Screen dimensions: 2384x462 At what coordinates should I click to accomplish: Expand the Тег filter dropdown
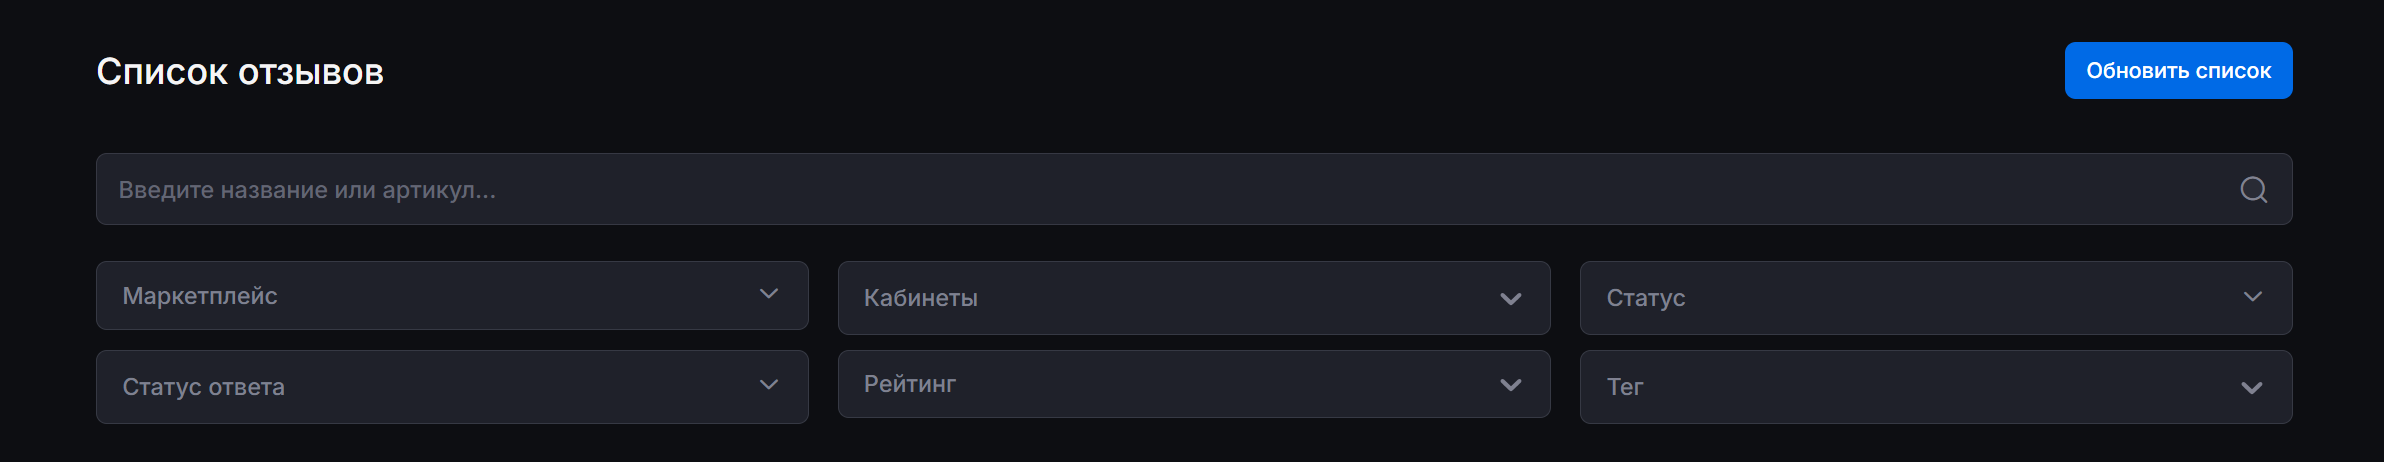tap(1936, 387)
